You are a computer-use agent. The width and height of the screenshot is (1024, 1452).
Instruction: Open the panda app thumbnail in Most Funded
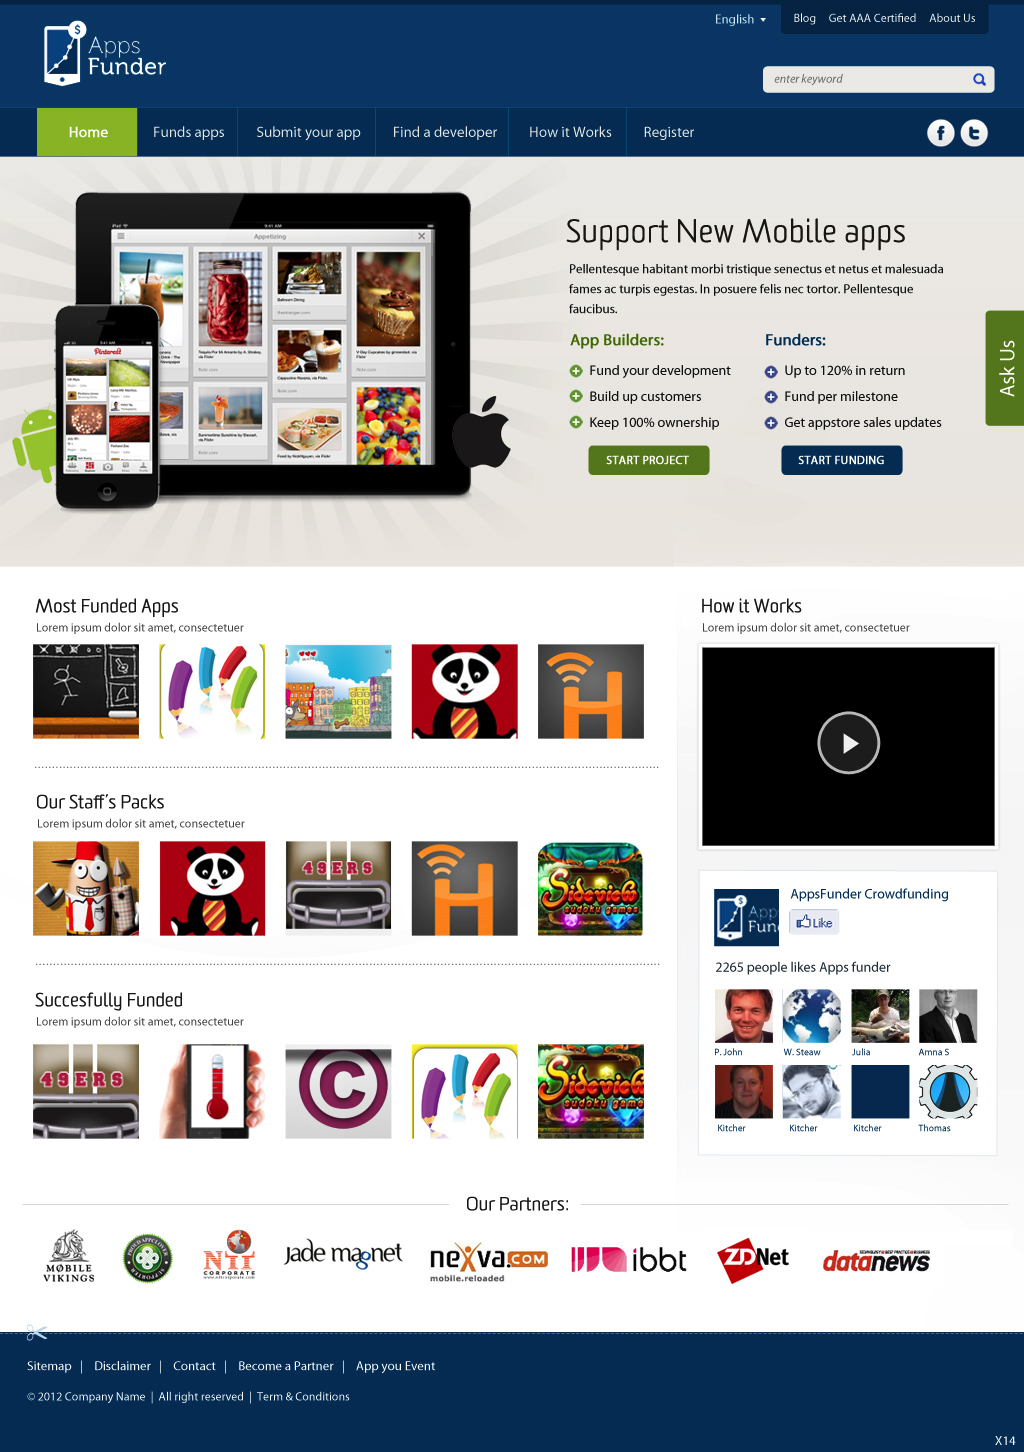[x=465, y=691]
